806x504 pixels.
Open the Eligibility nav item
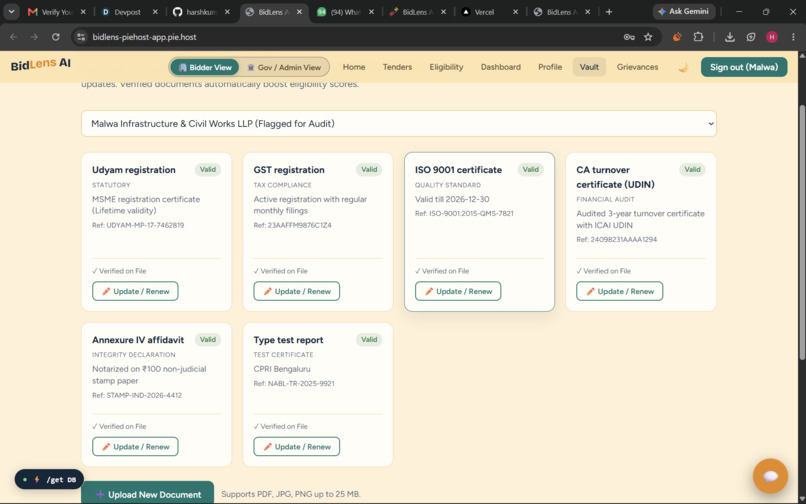[x=446, y=67]
